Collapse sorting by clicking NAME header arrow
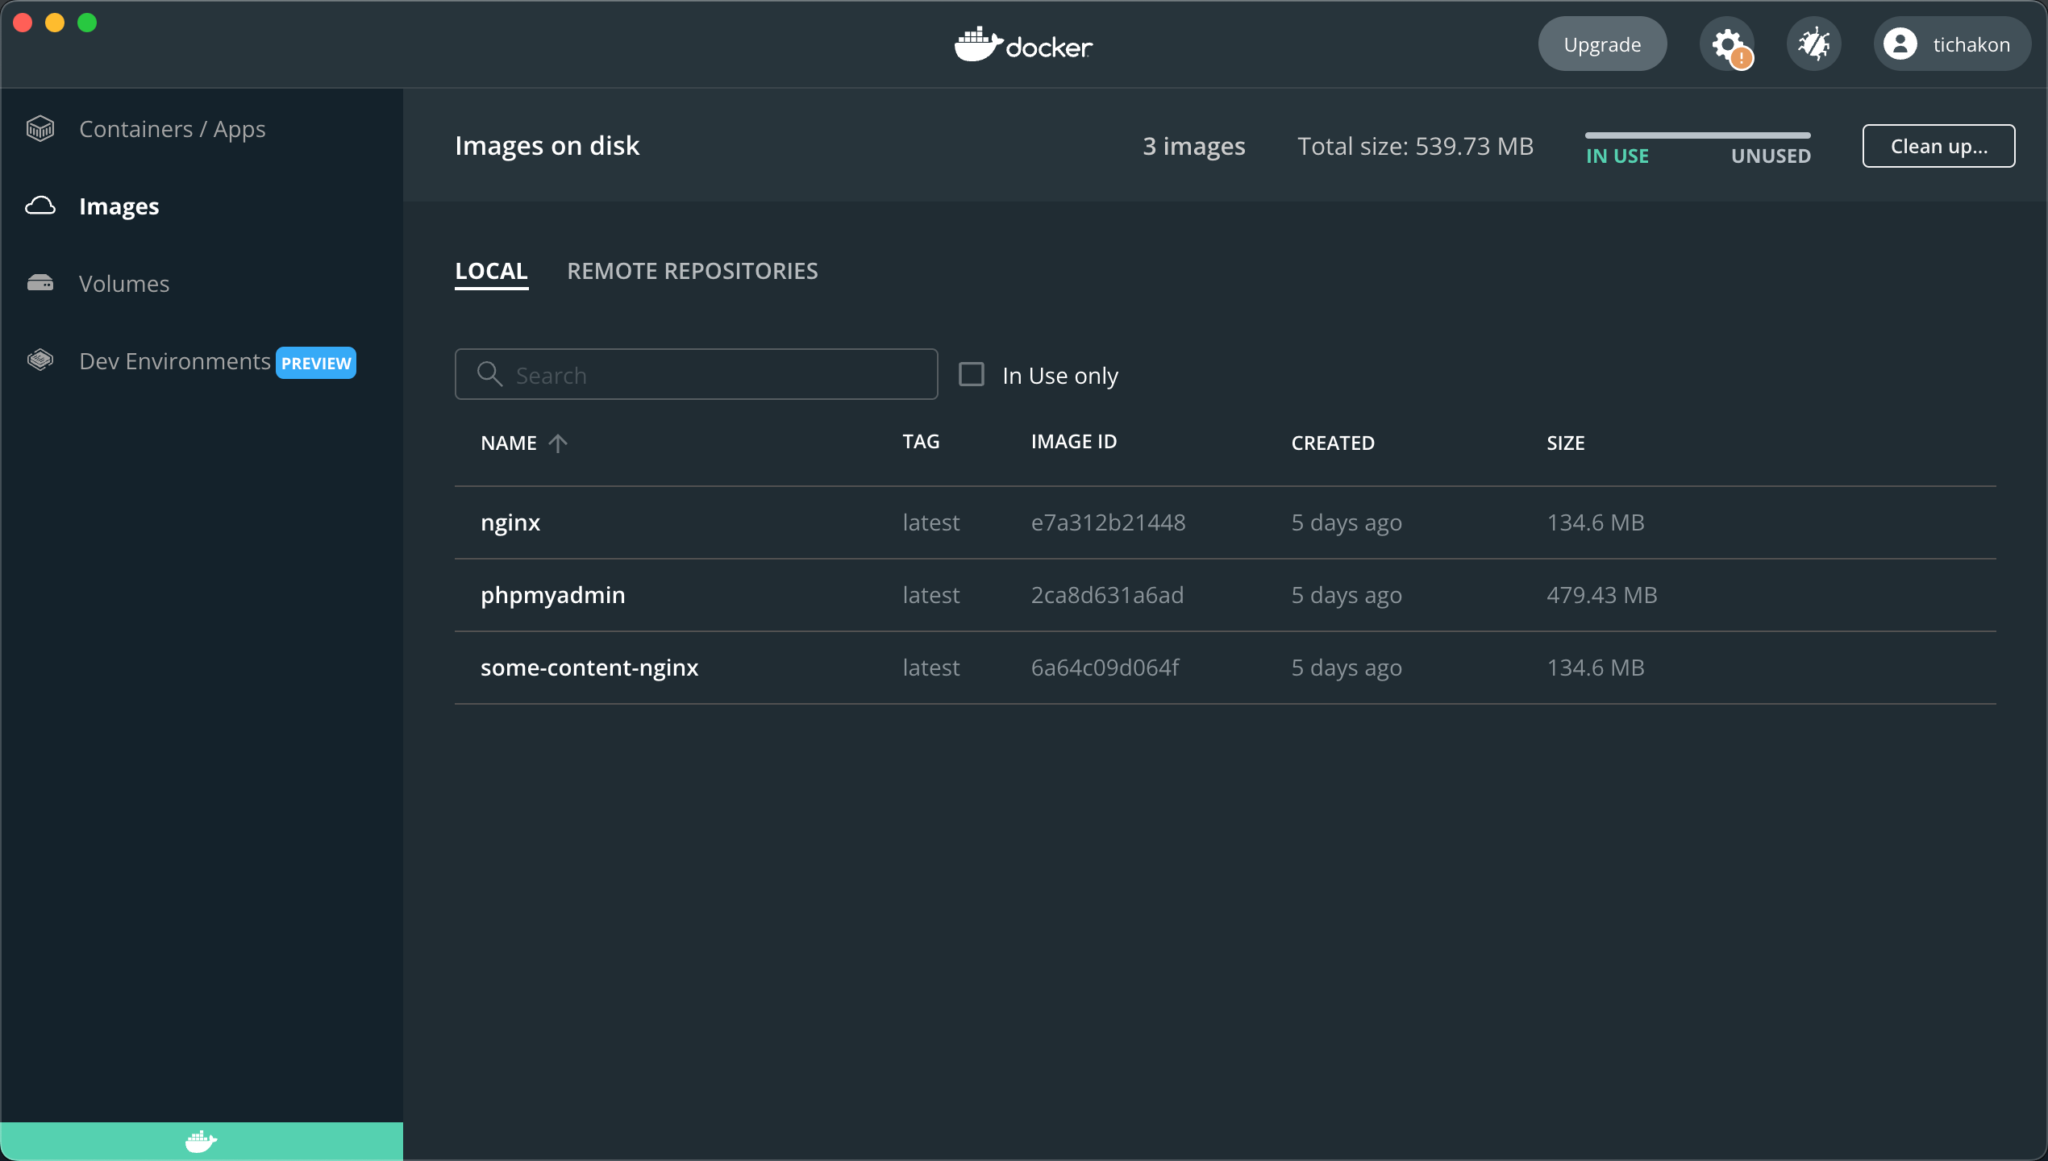Image resolution: width=2048 pixels, height=1161 pixels. (559, 443)
